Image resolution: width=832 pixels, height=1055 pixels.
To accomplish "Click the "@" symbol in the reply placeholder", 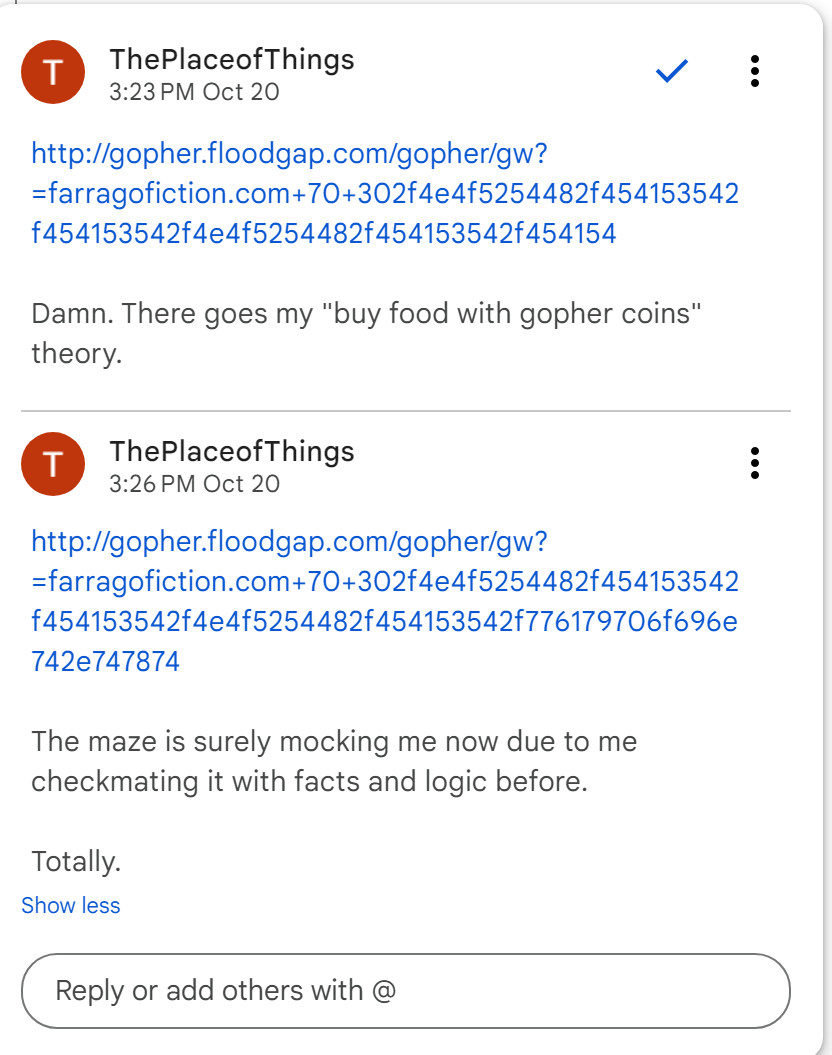I will [x=384, y=991].
